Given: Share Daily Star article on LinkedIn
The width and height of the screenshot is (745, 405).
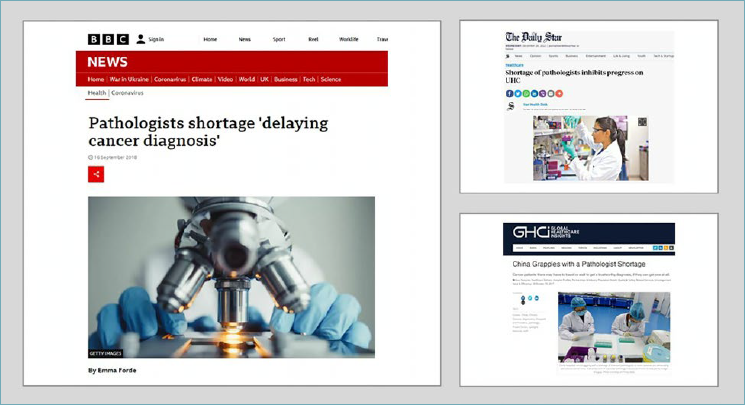Looking at the screenshot, I should point(535,94).
